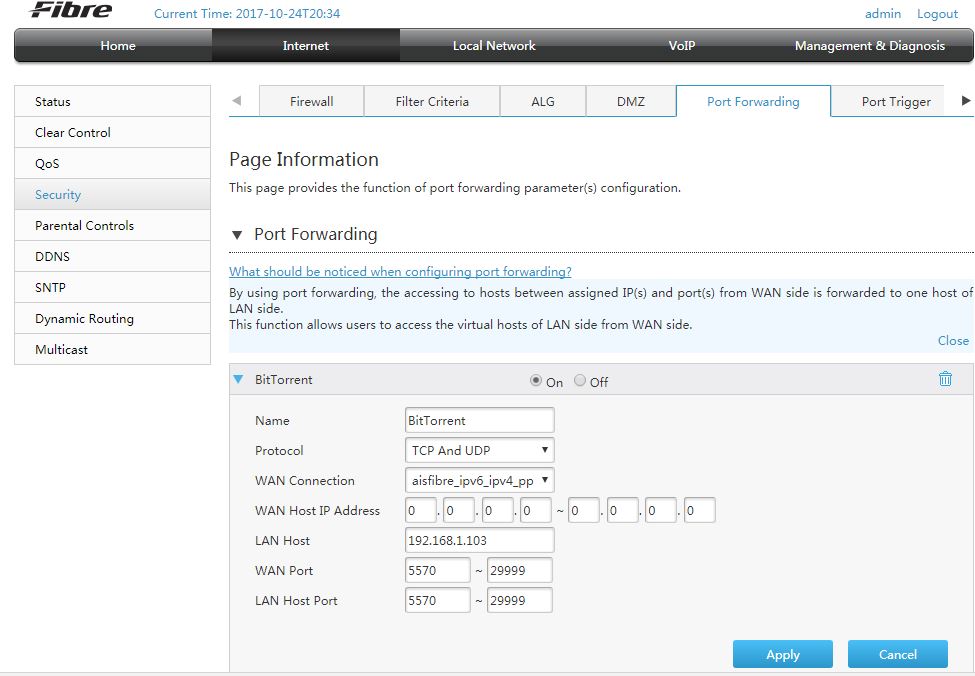The image size is (975, 676).
Task: Open the DMZ tab
Action: coord(630,100)
